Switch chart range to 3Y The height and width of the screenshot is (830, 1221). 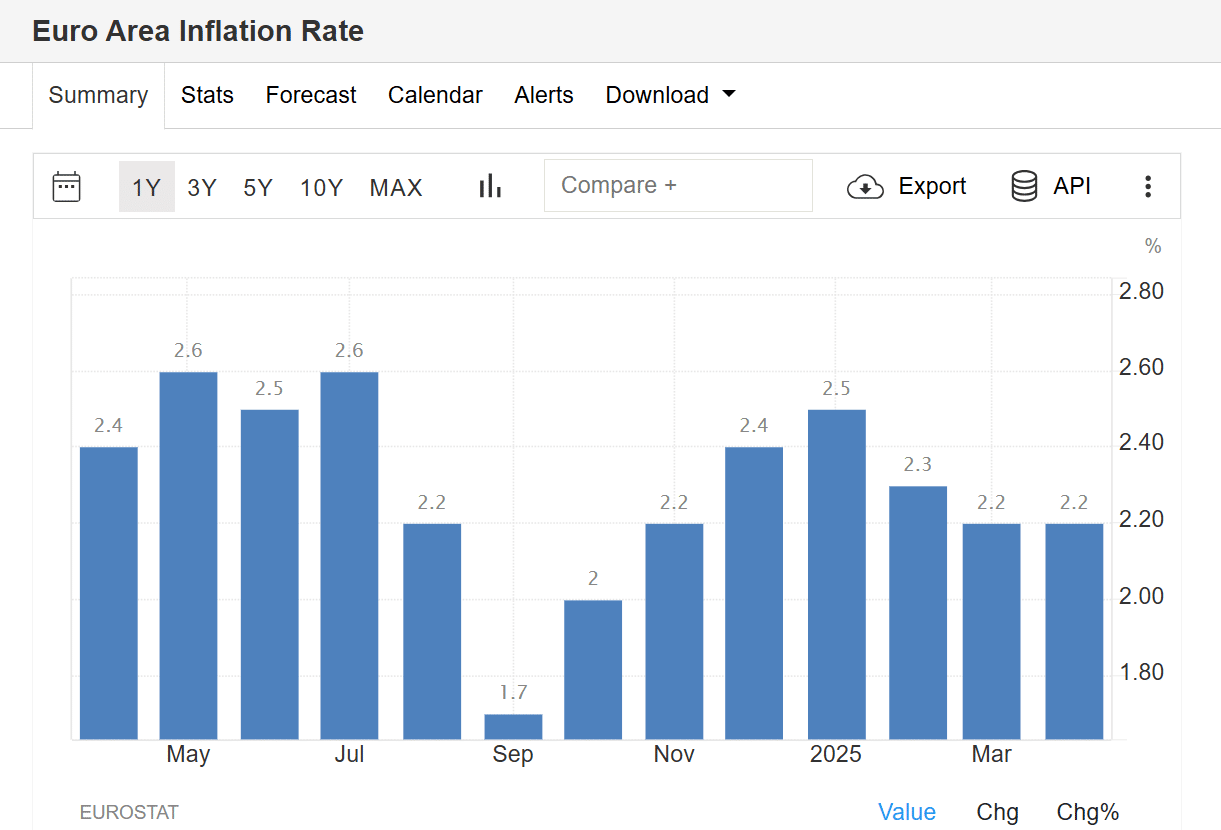click(x=202, y=187)
